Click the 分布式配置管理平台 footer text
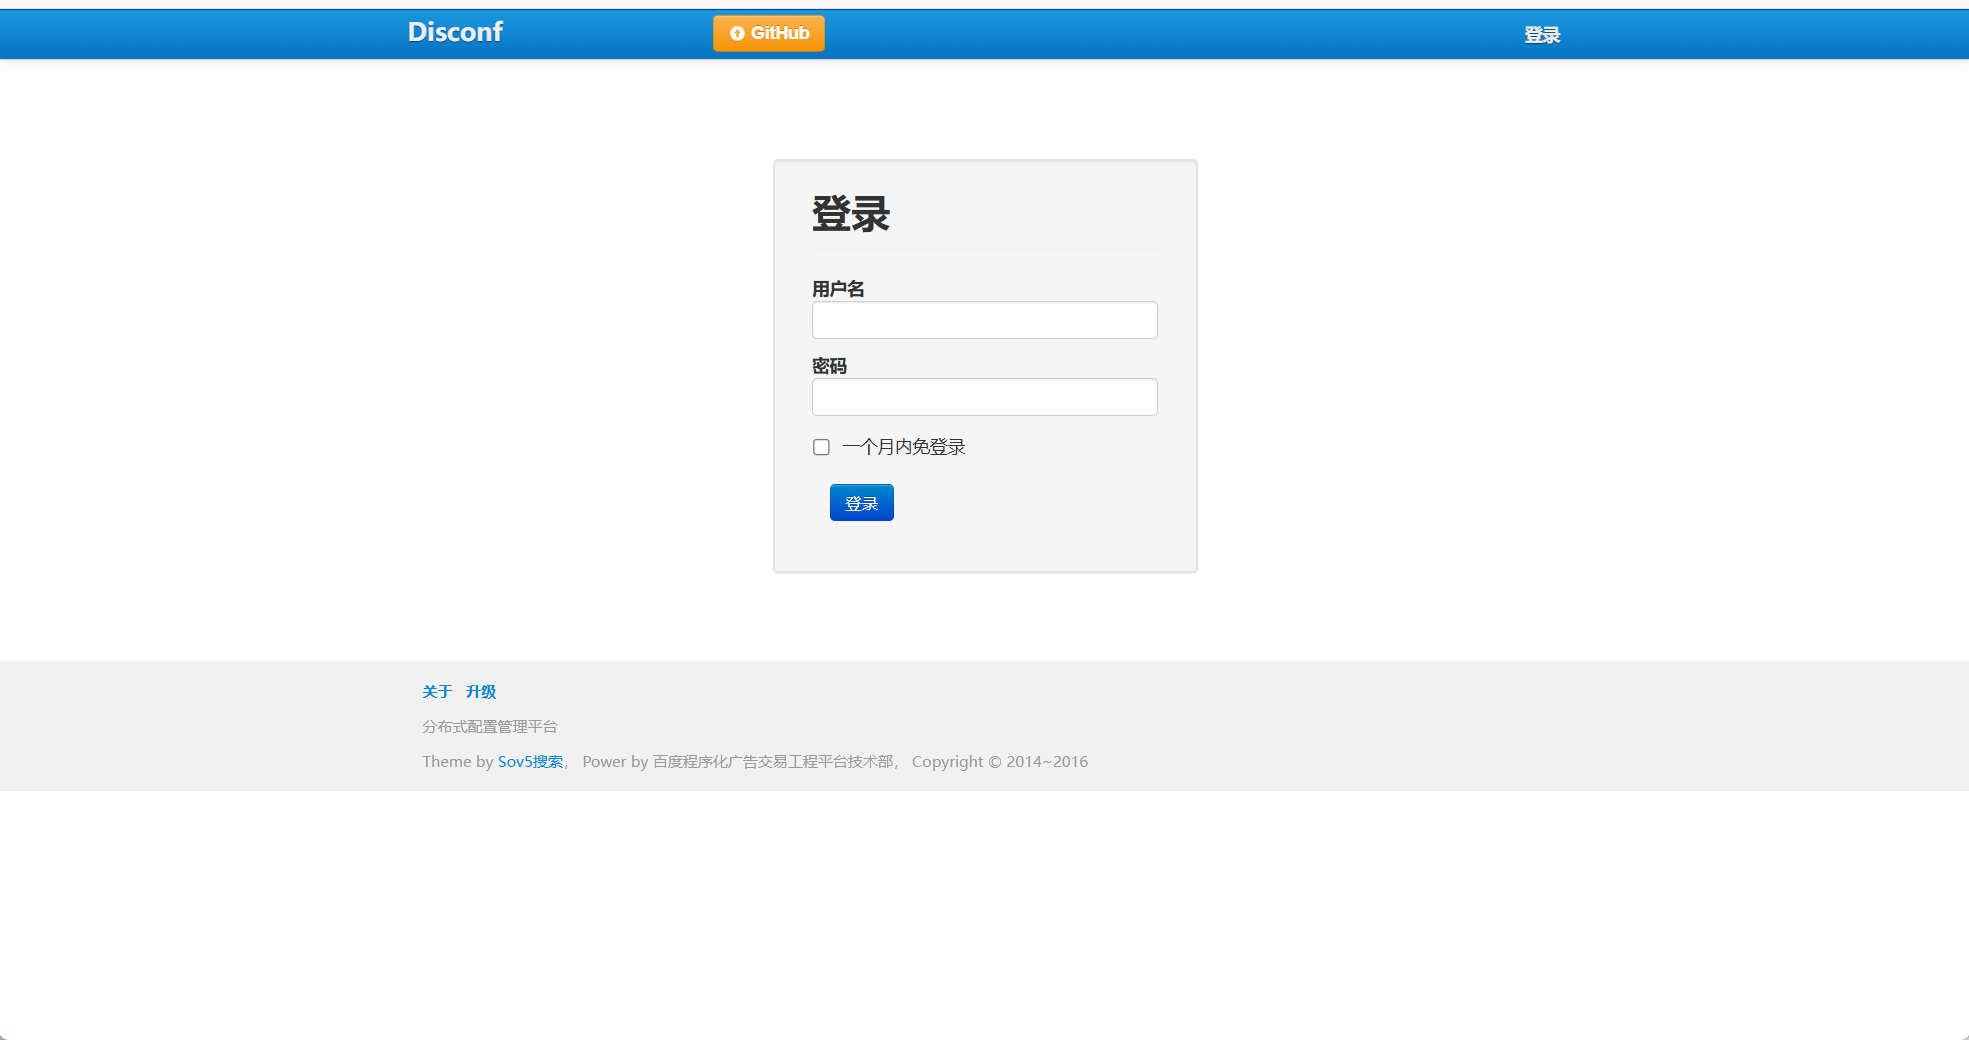The image size is (1969, 1040). click(x=490, y=727)
